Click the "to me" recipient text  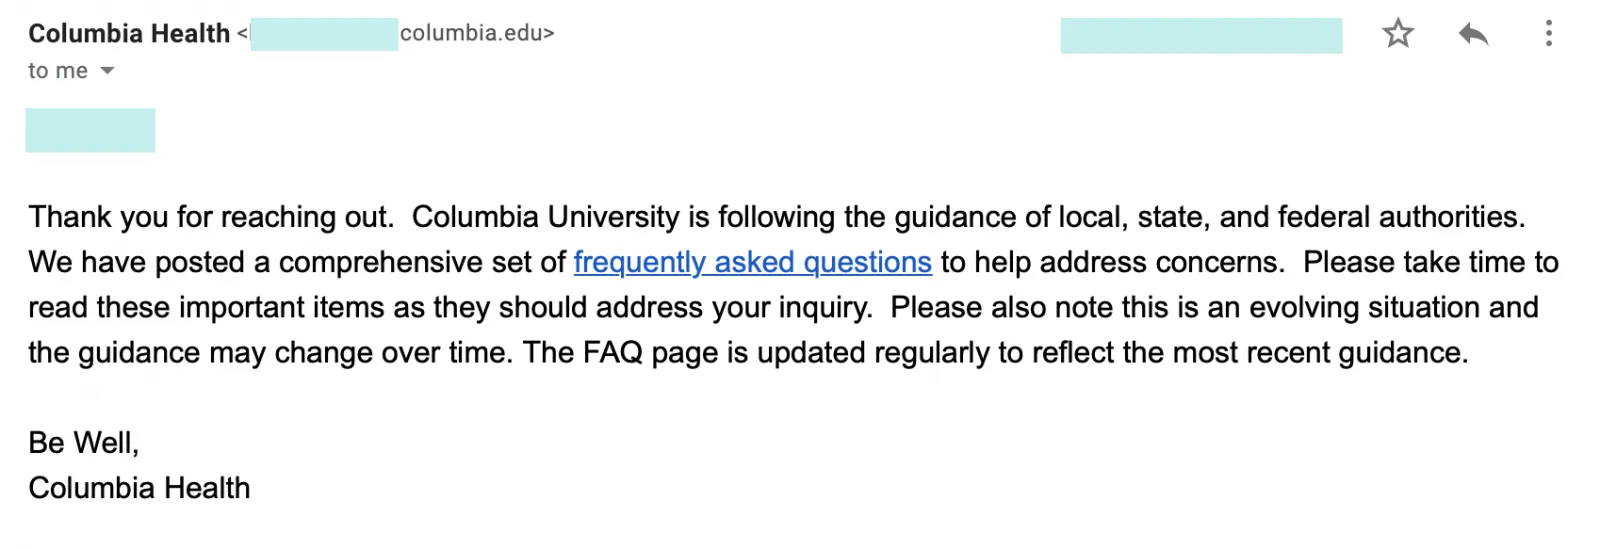tap(57, 71)
